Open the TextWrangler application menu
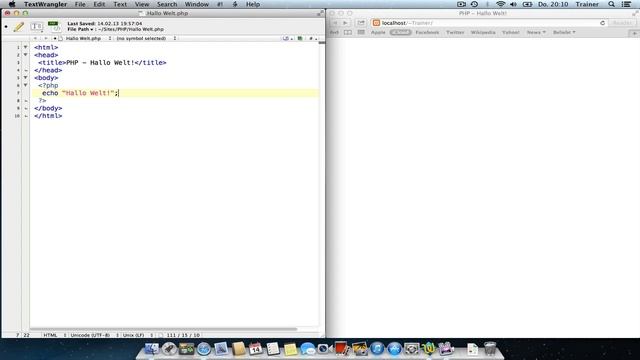The image size is (640, 360). 45,4
